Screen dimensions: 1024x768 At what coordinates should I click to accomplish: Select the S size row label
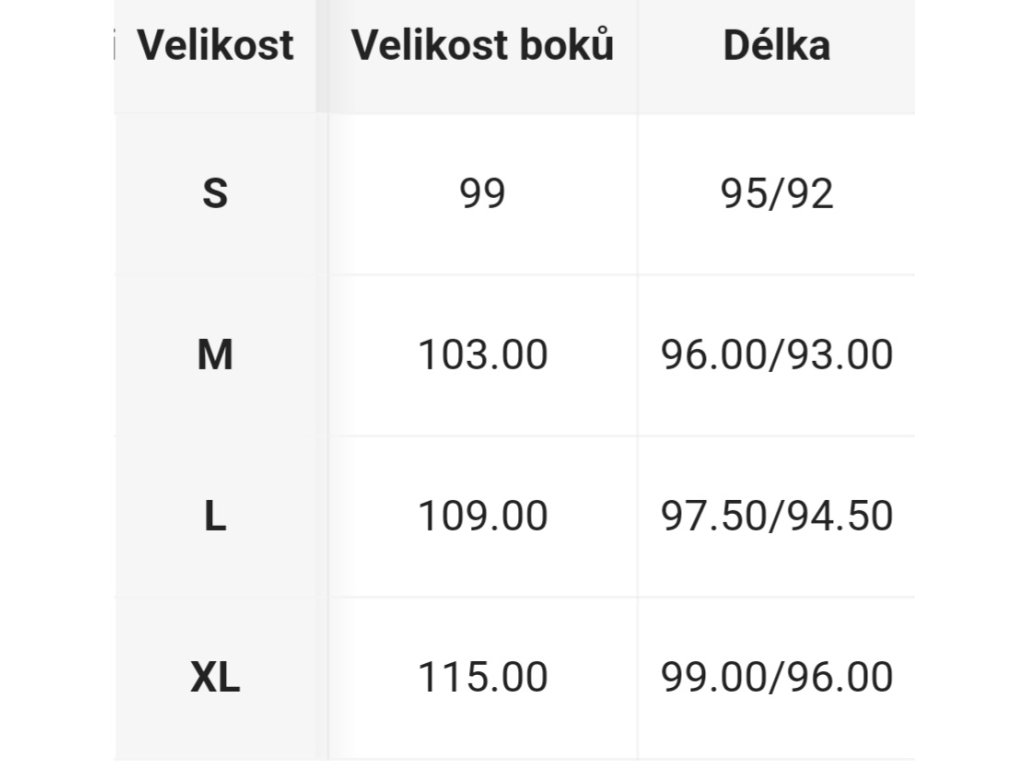[216, 193]
